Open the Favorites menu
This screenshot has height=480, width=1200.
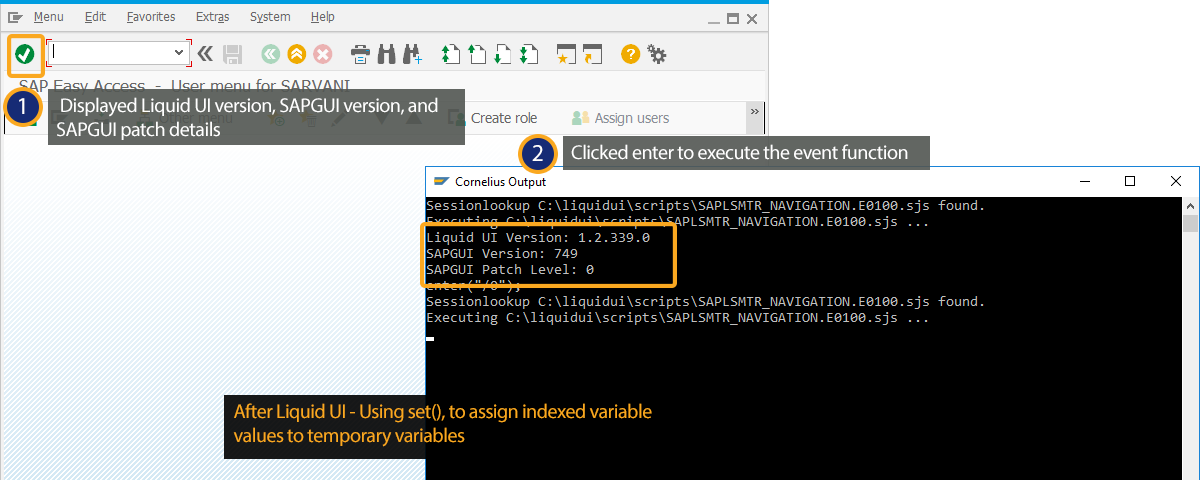[151, 17]
